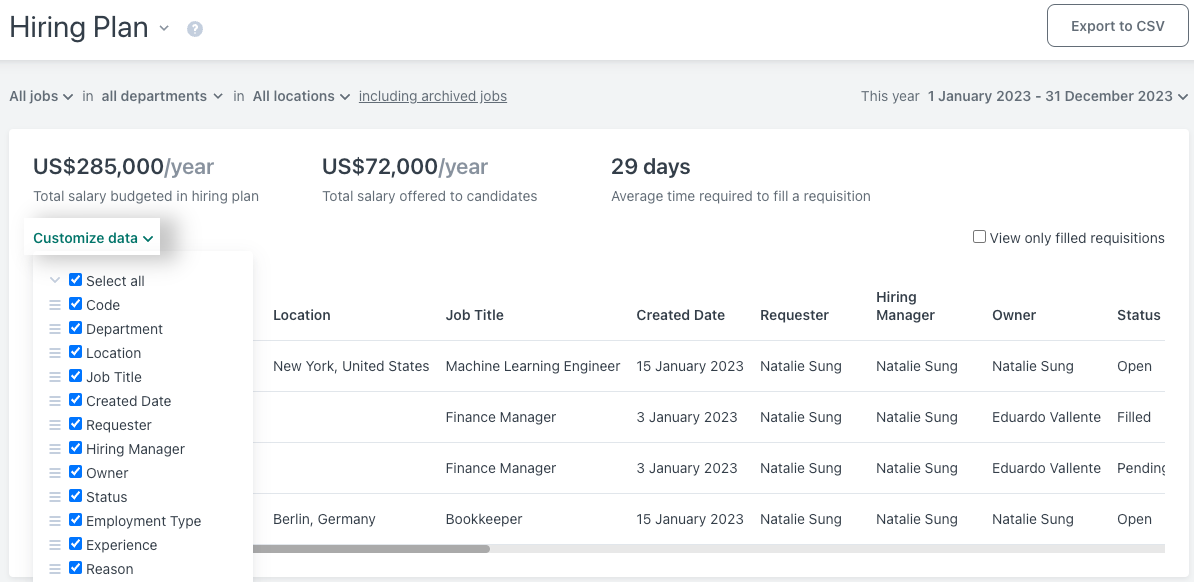Open the date range dropdown
The height and width of the screenshot is (582, 1194).
coord(1057,96)
